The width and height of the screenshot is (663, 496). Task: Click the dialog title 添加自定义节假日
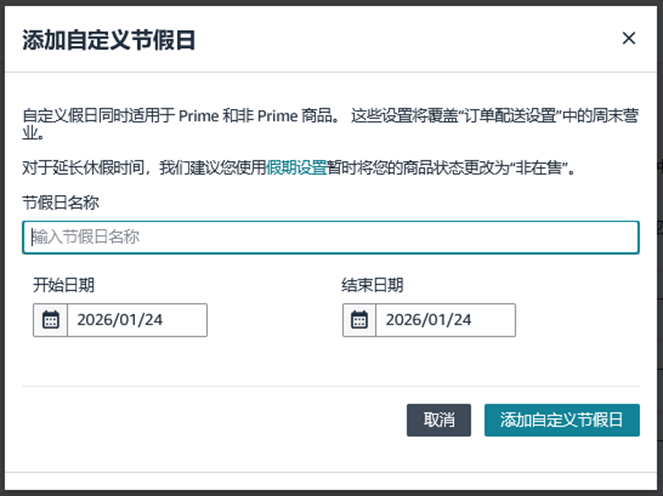coord(108,40)
